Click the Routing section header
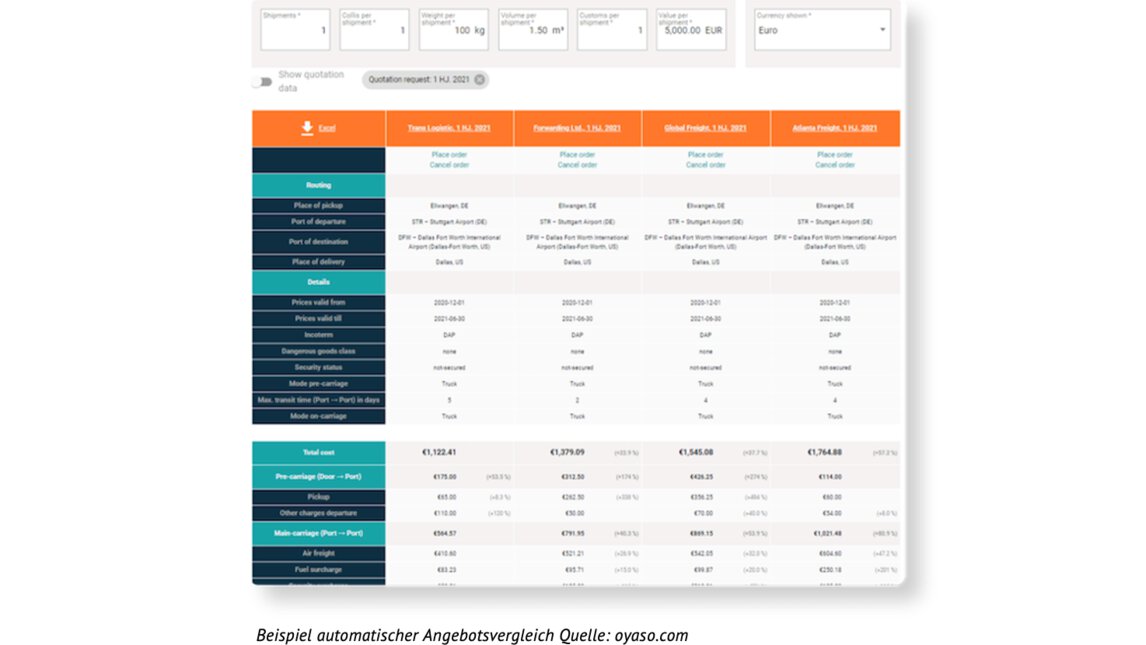The height and width of the screenshot is (645, 1146). tap(318, 185)
